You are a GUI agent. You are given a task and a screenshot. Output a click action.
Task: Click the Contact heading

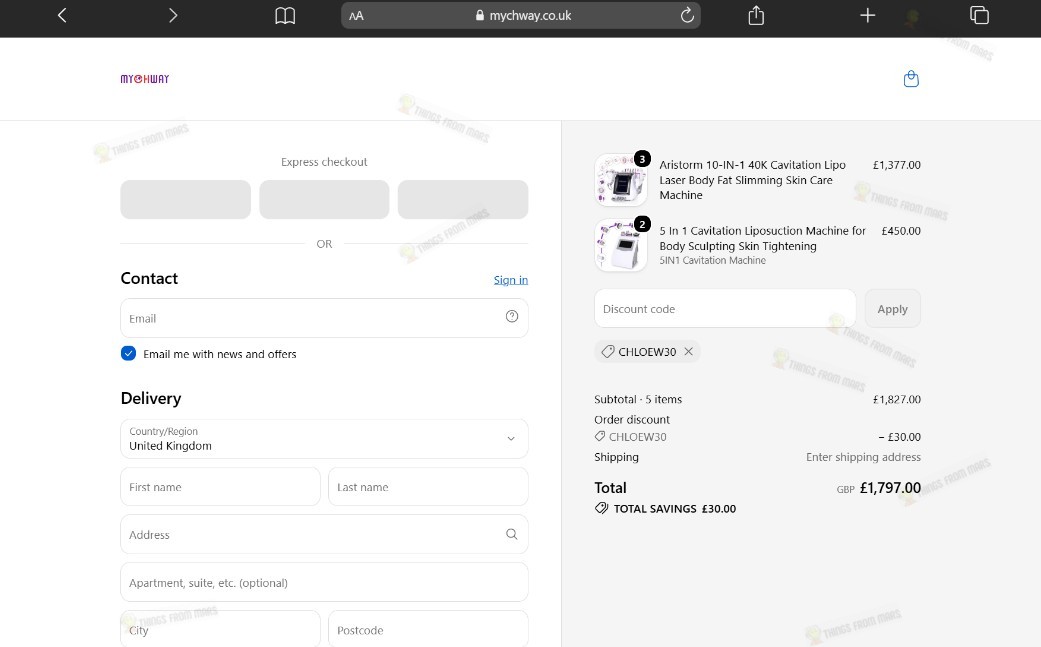[149, 279]
